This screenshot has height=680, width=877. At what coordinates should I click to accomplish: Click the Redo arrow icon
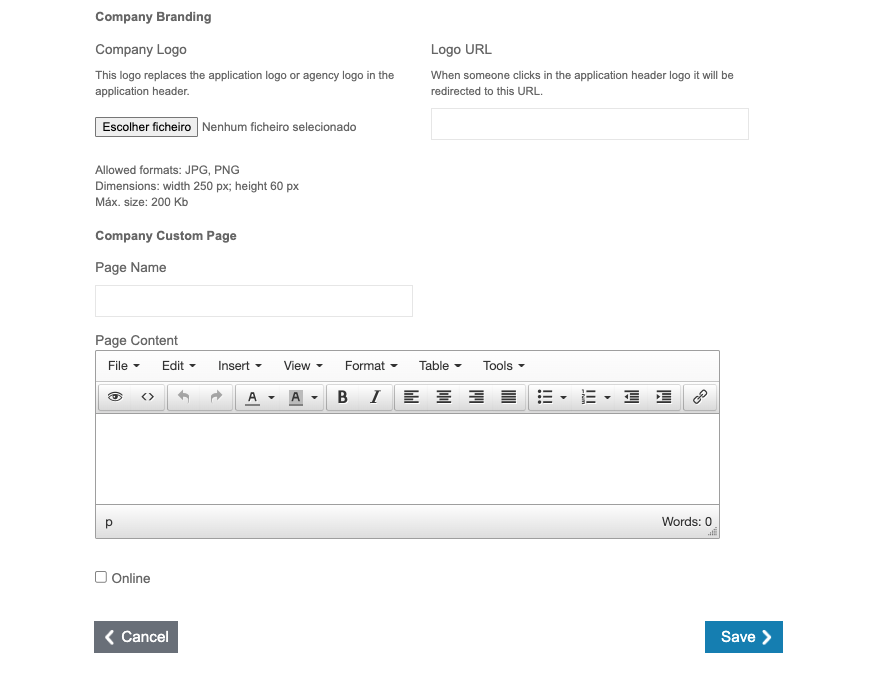[x=215, y=397]
